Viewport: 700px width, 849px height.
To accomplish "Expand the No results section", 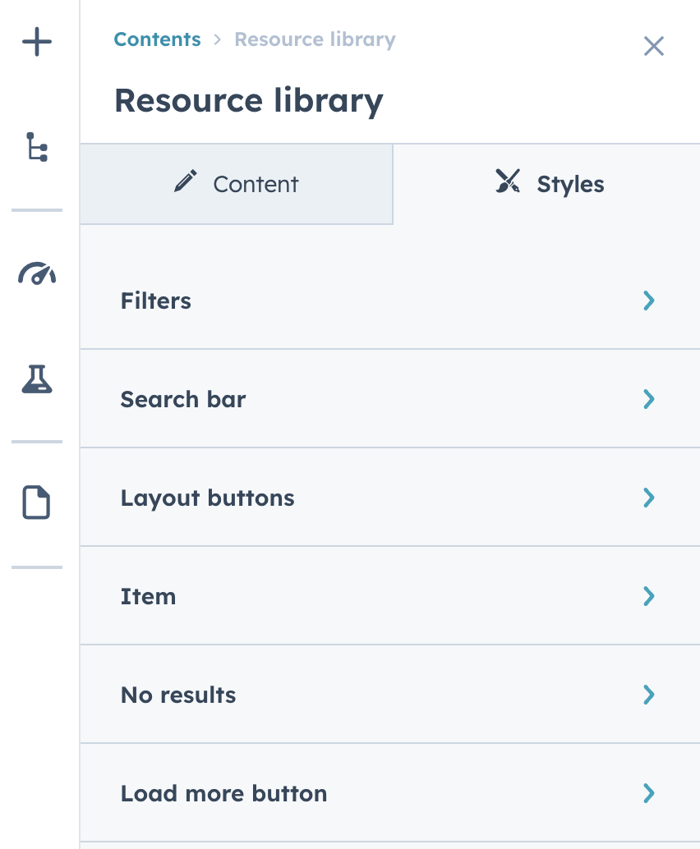I will 649,694.
